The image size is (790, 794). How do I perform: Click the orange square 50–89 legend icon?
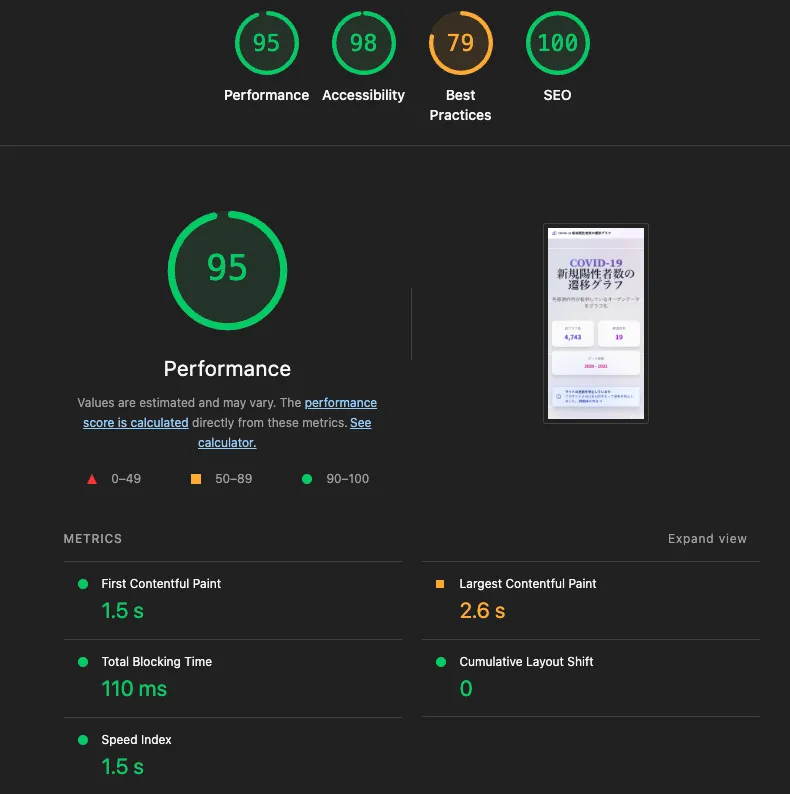click(x=196, y=479)
